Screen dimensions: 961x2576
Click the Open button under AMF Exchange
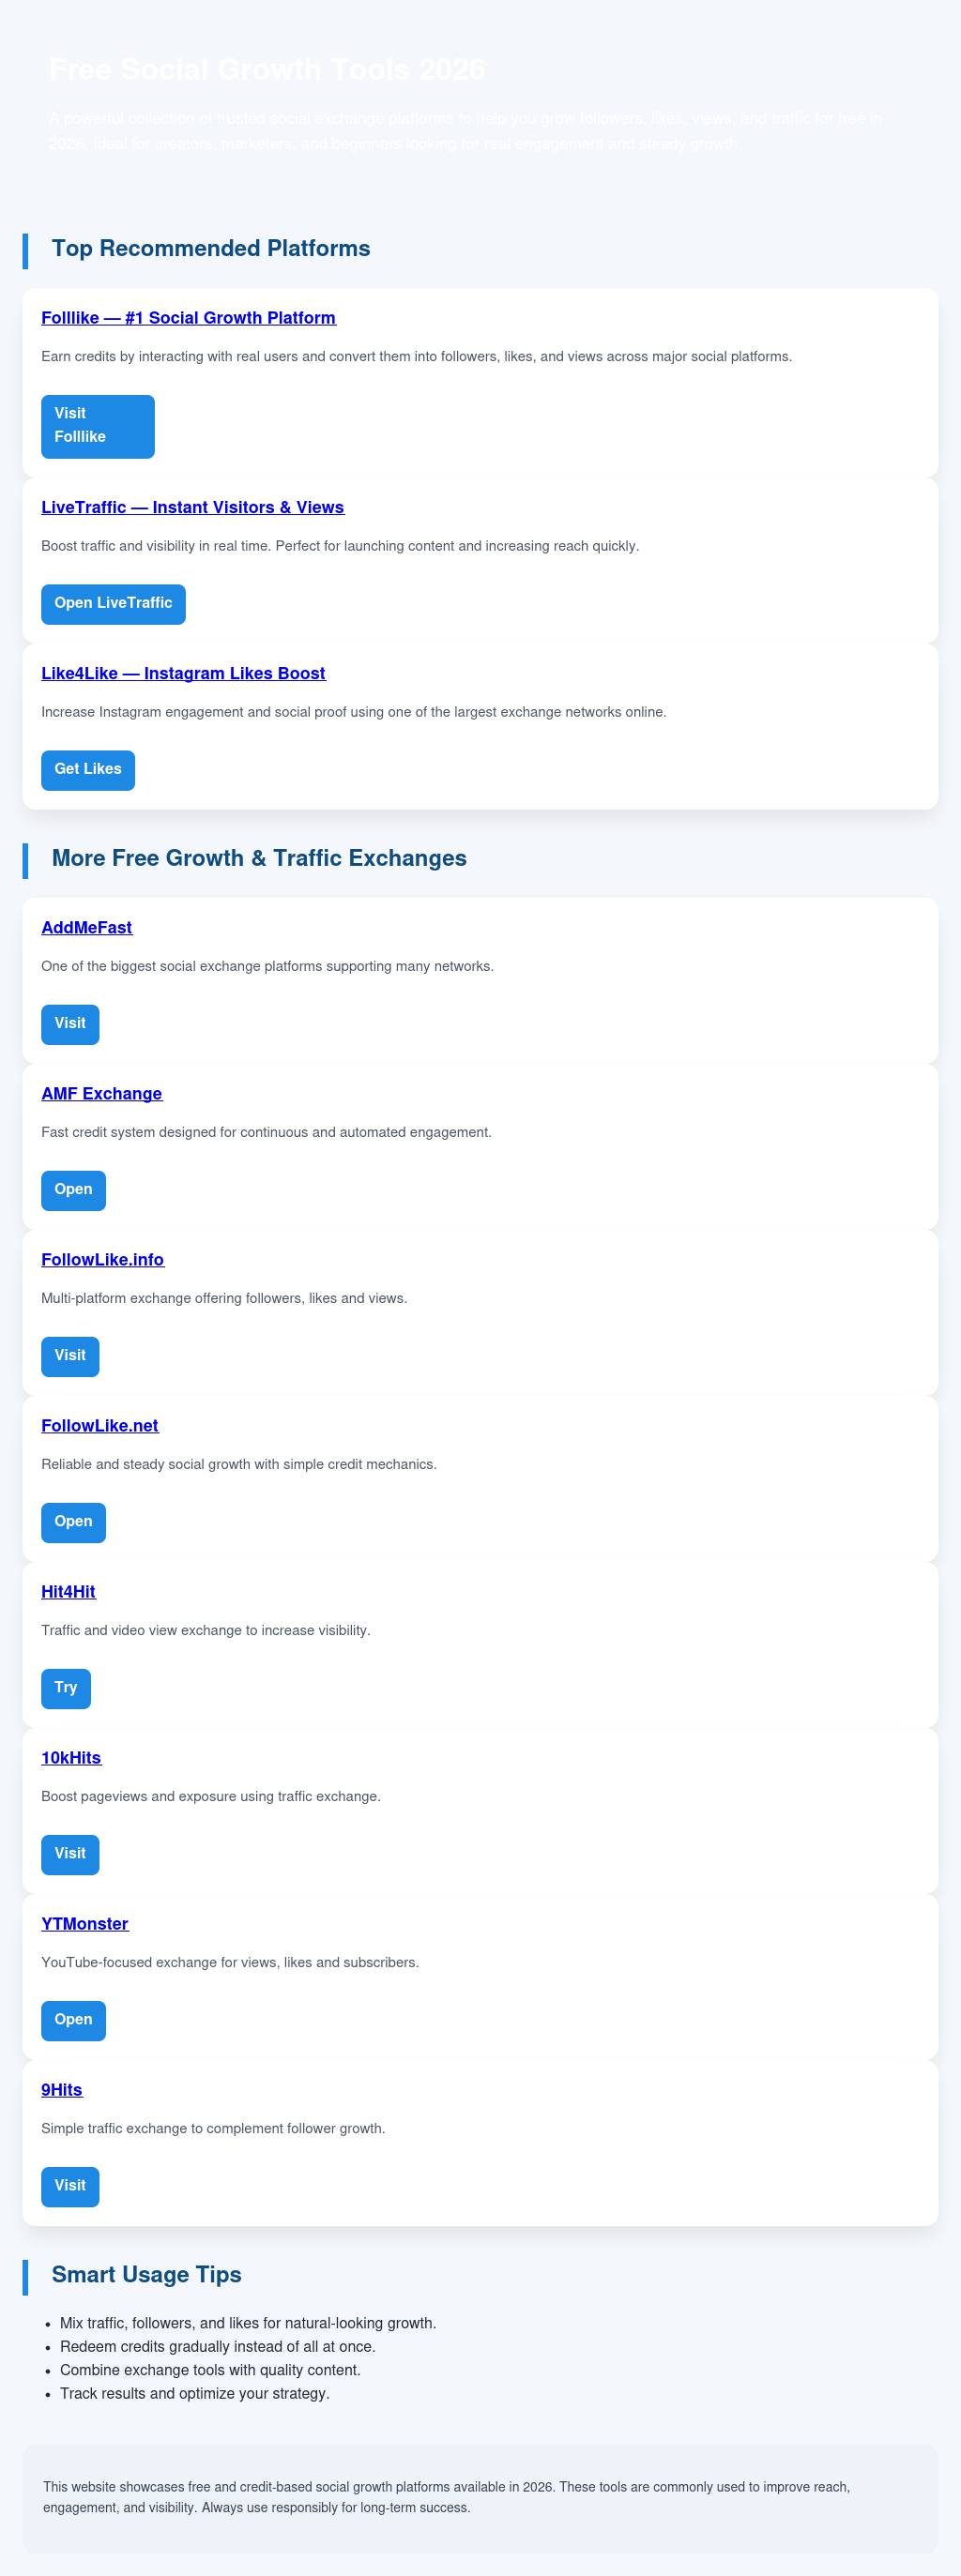coord(73,1190)
